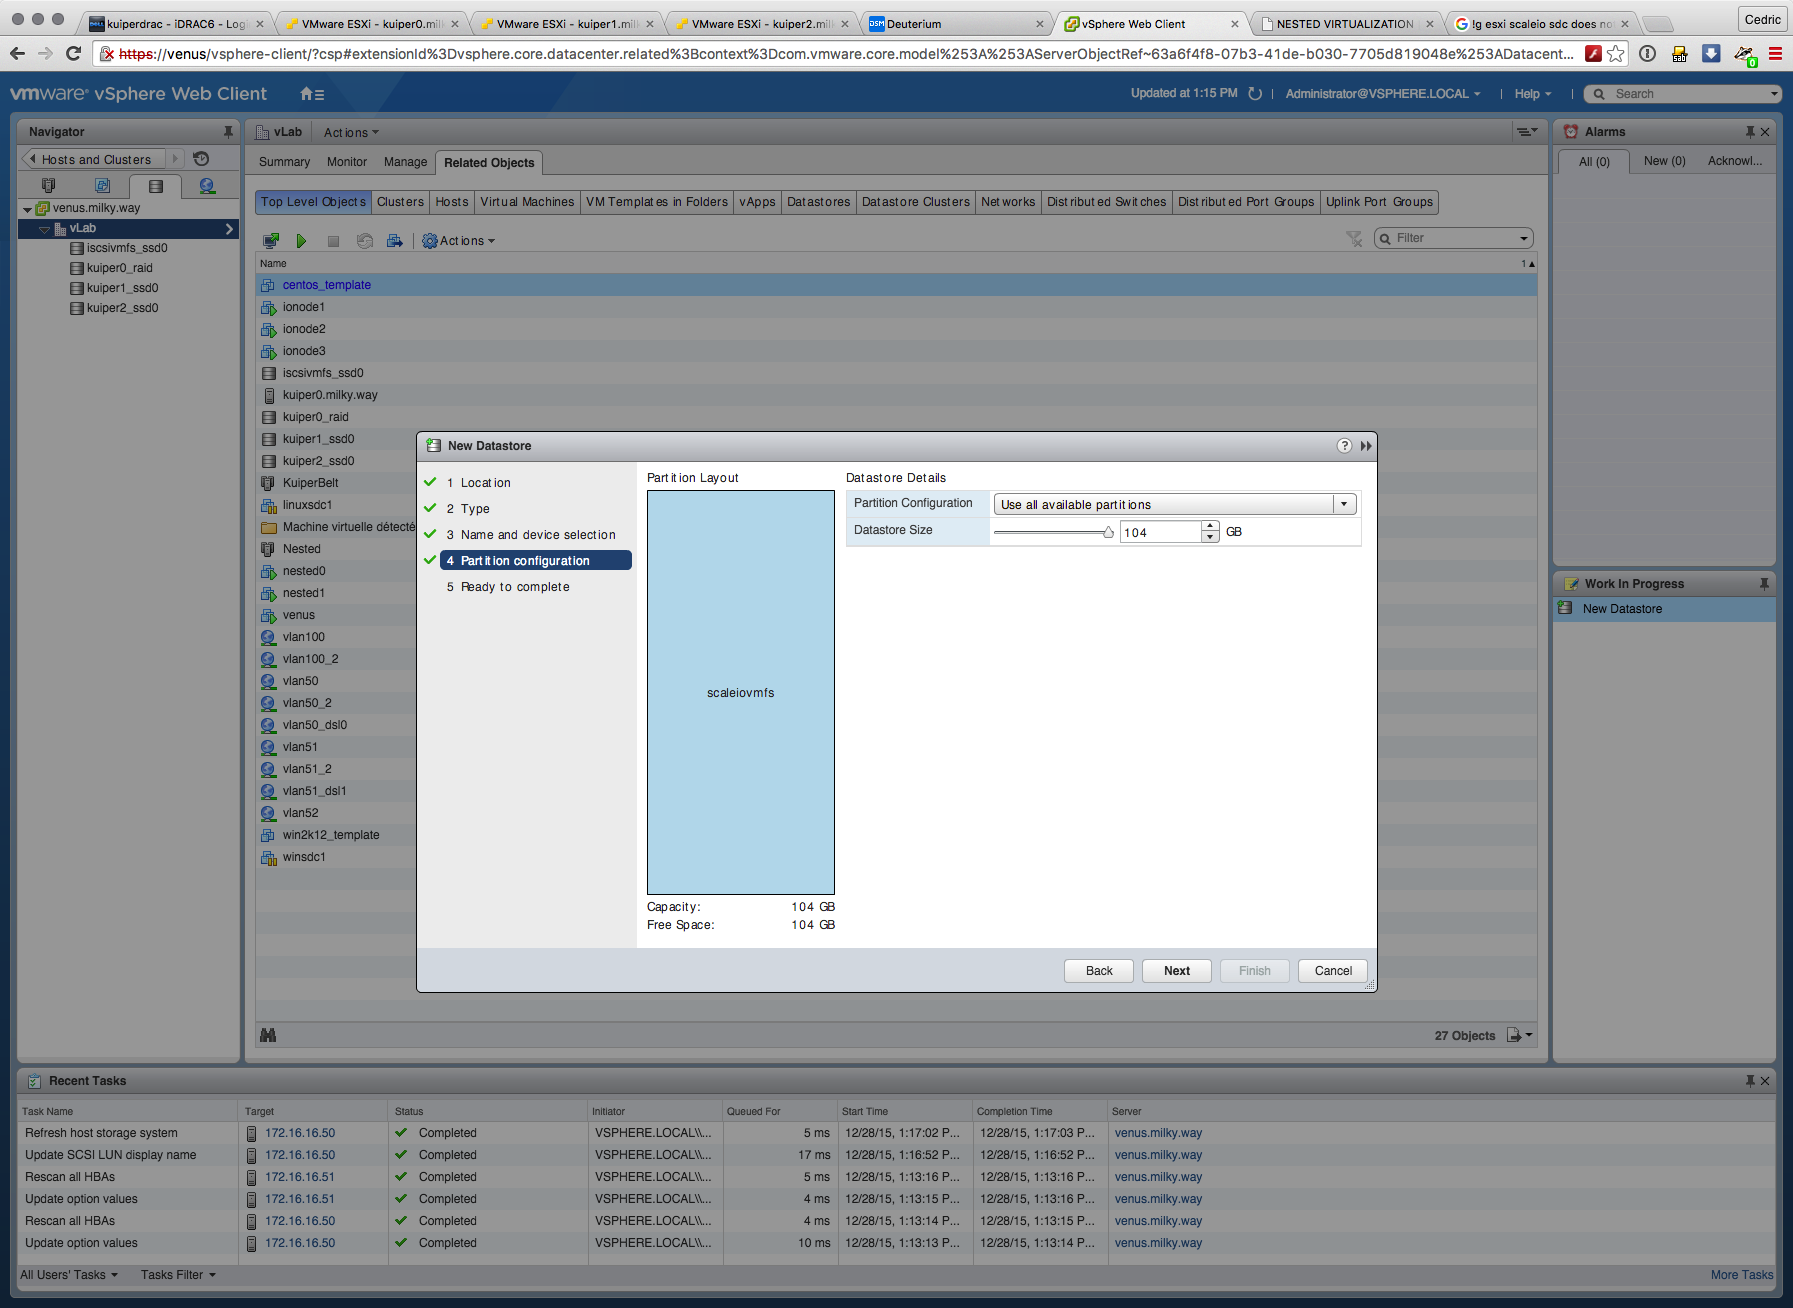The width and height of the screenshot is (1793, 1308).
Task: Click the refresh icon beside the update time
Action: point(1255,94)
